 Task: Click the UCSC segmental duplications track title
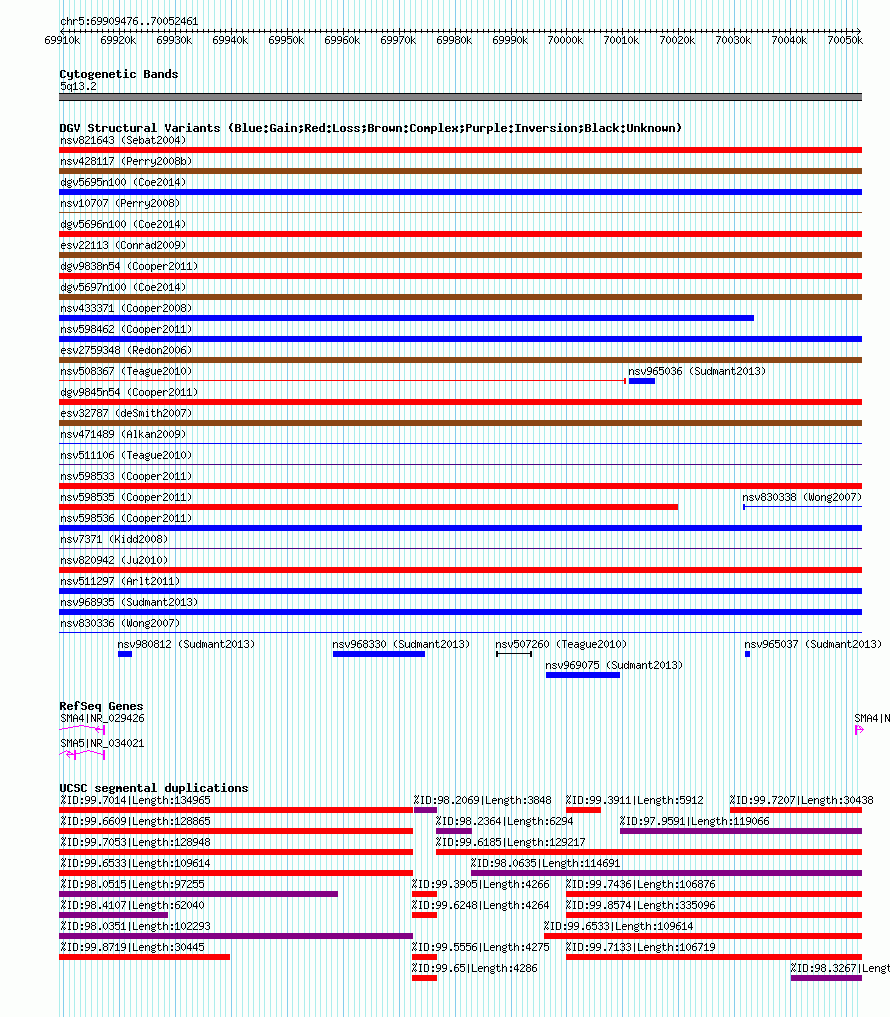point(154,788)
